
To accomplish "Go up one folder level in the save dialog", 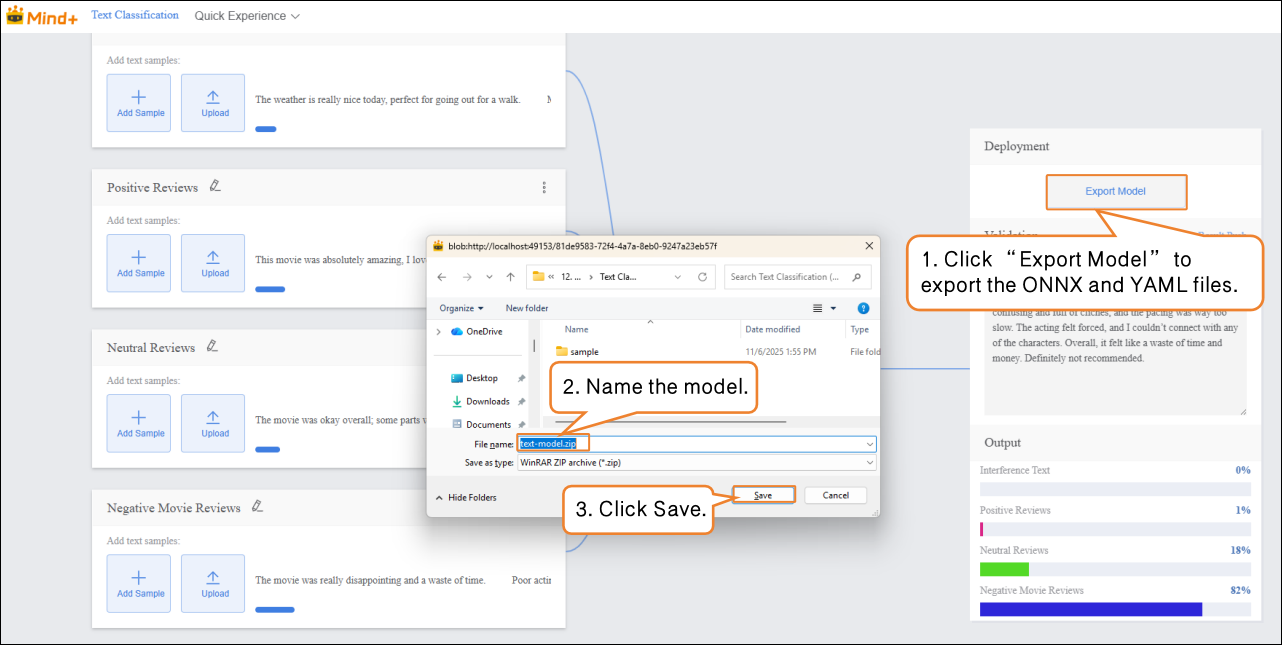I will pyautogui.click(x=511, y=277).
